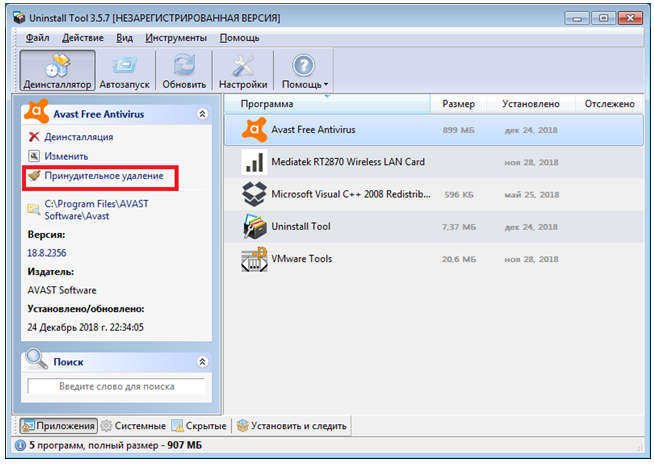This screenshot has width=654, height=464.
Task: Click the publisher text AVAST Software
Action: pyautogui.click(x=62, y=290)
